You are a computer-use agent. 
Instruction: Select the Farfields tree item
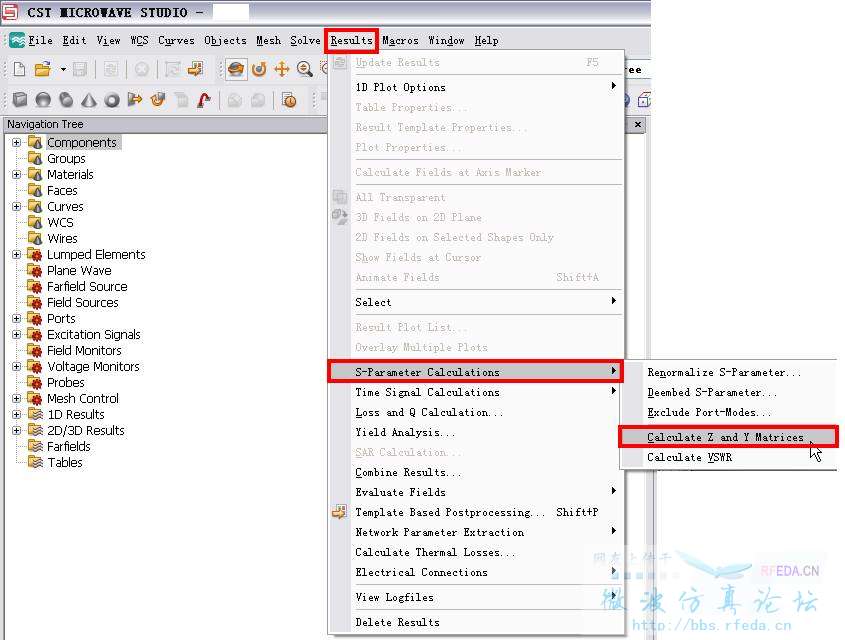(68, 447)
